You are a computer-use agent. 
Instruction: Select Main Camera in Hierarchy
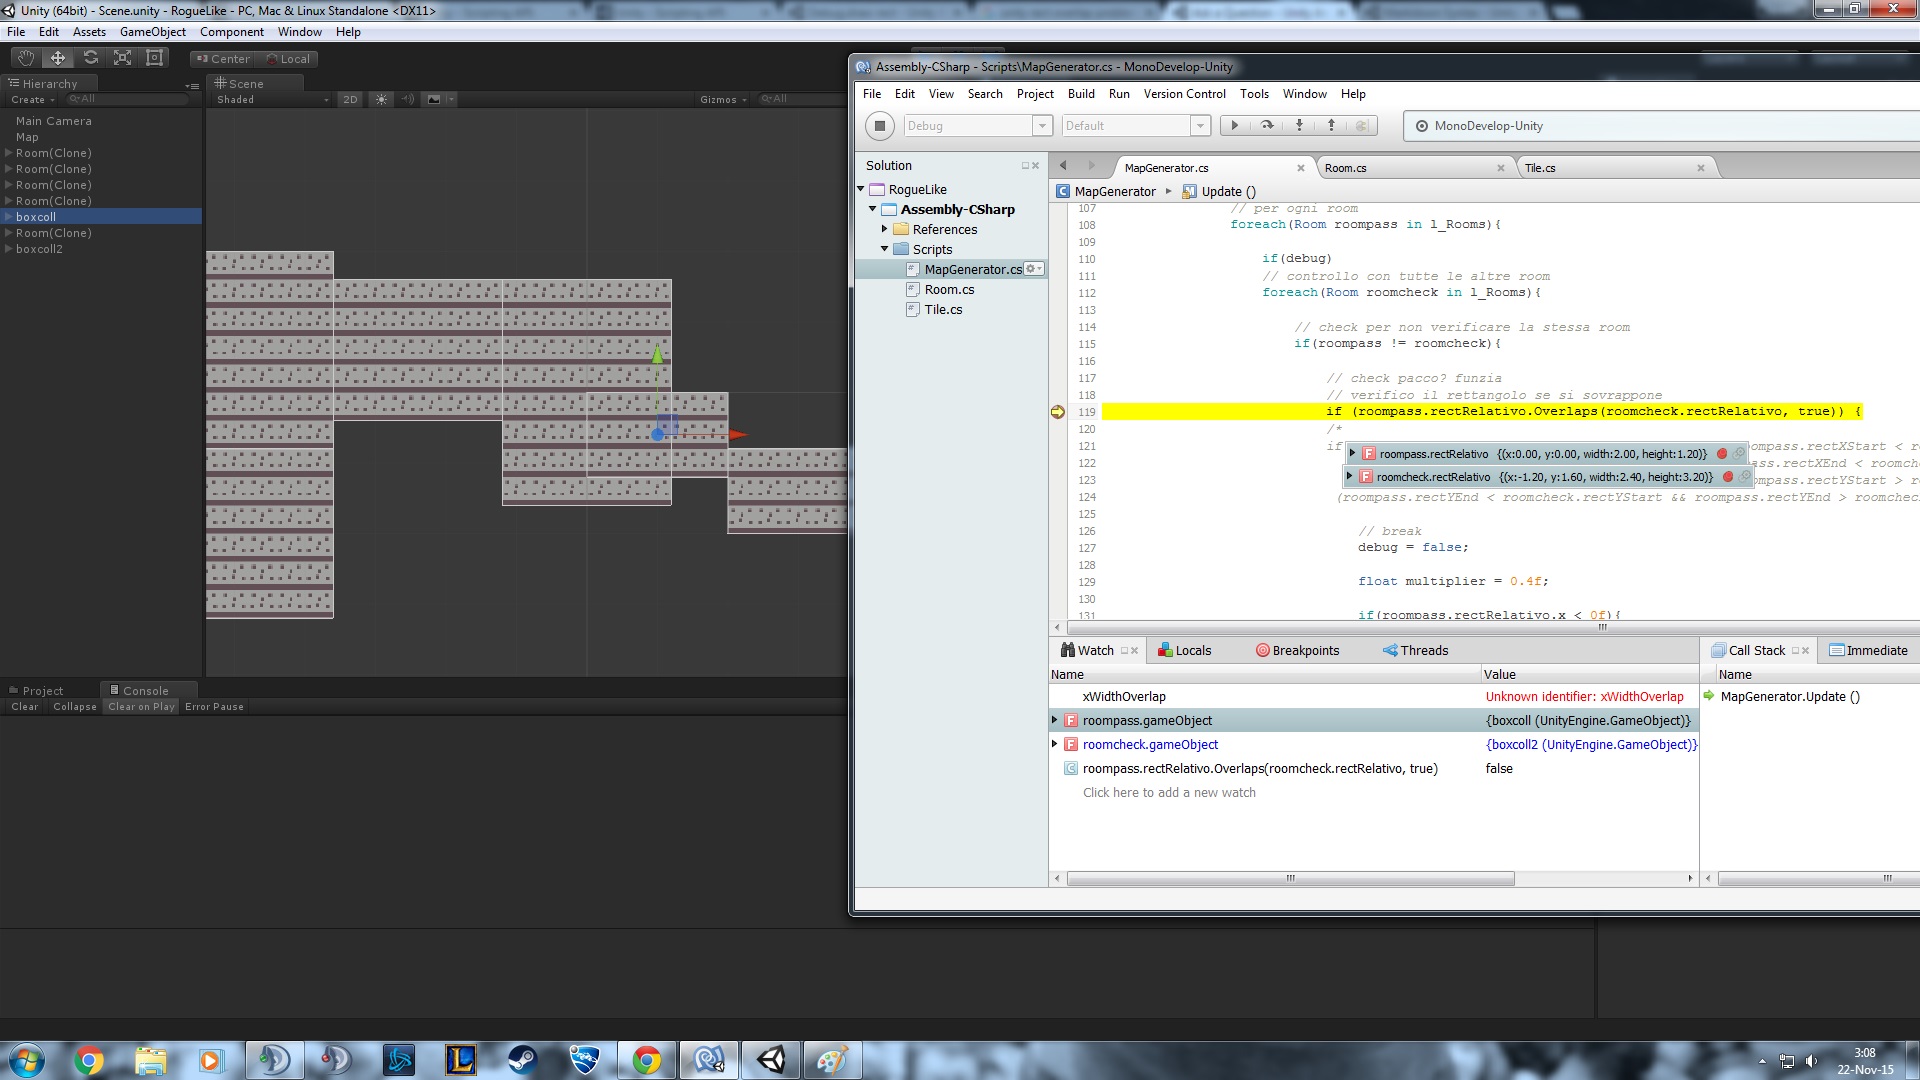[x=54, y=121]
